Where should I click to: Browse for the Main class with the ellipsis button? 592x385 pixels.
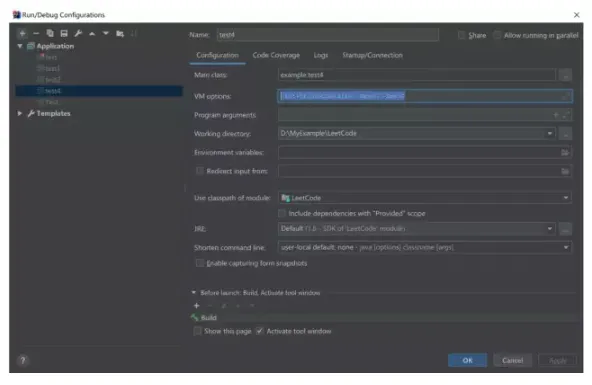point(565,75)
